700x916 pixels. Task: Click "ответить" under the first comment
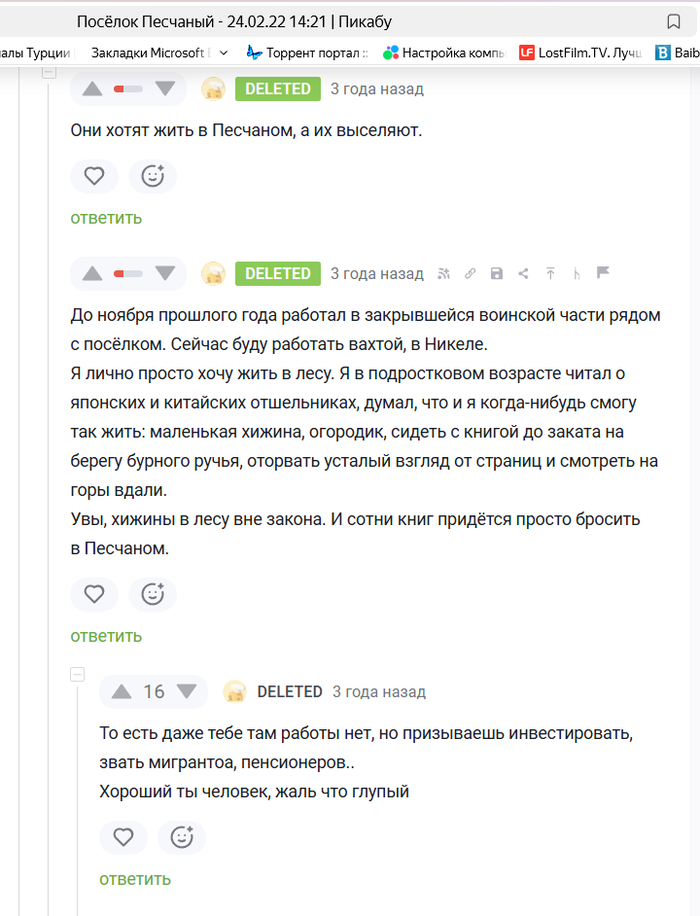[x=106, y=218]
